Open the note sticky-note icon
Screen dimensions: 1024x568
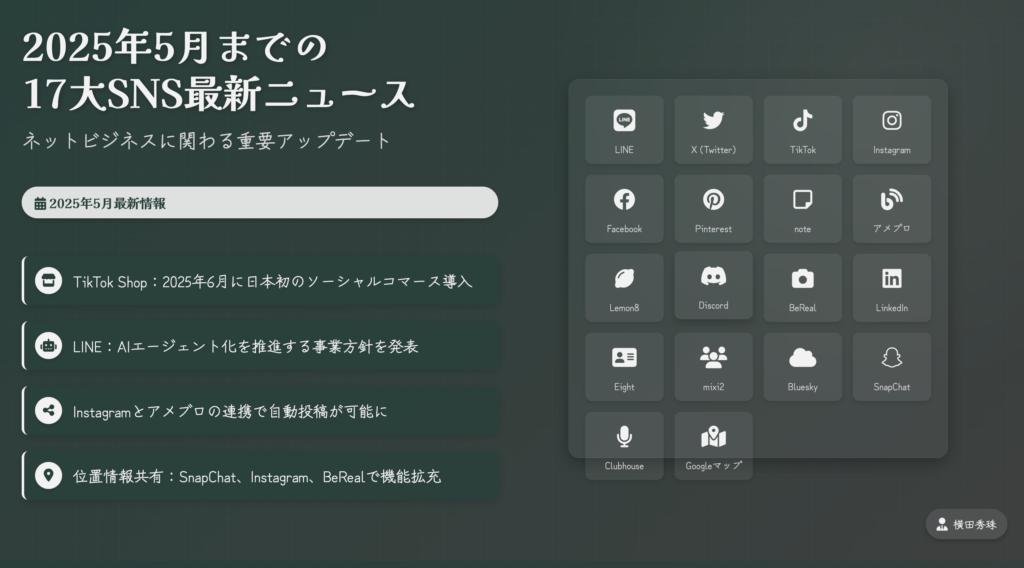pos(803,199)
